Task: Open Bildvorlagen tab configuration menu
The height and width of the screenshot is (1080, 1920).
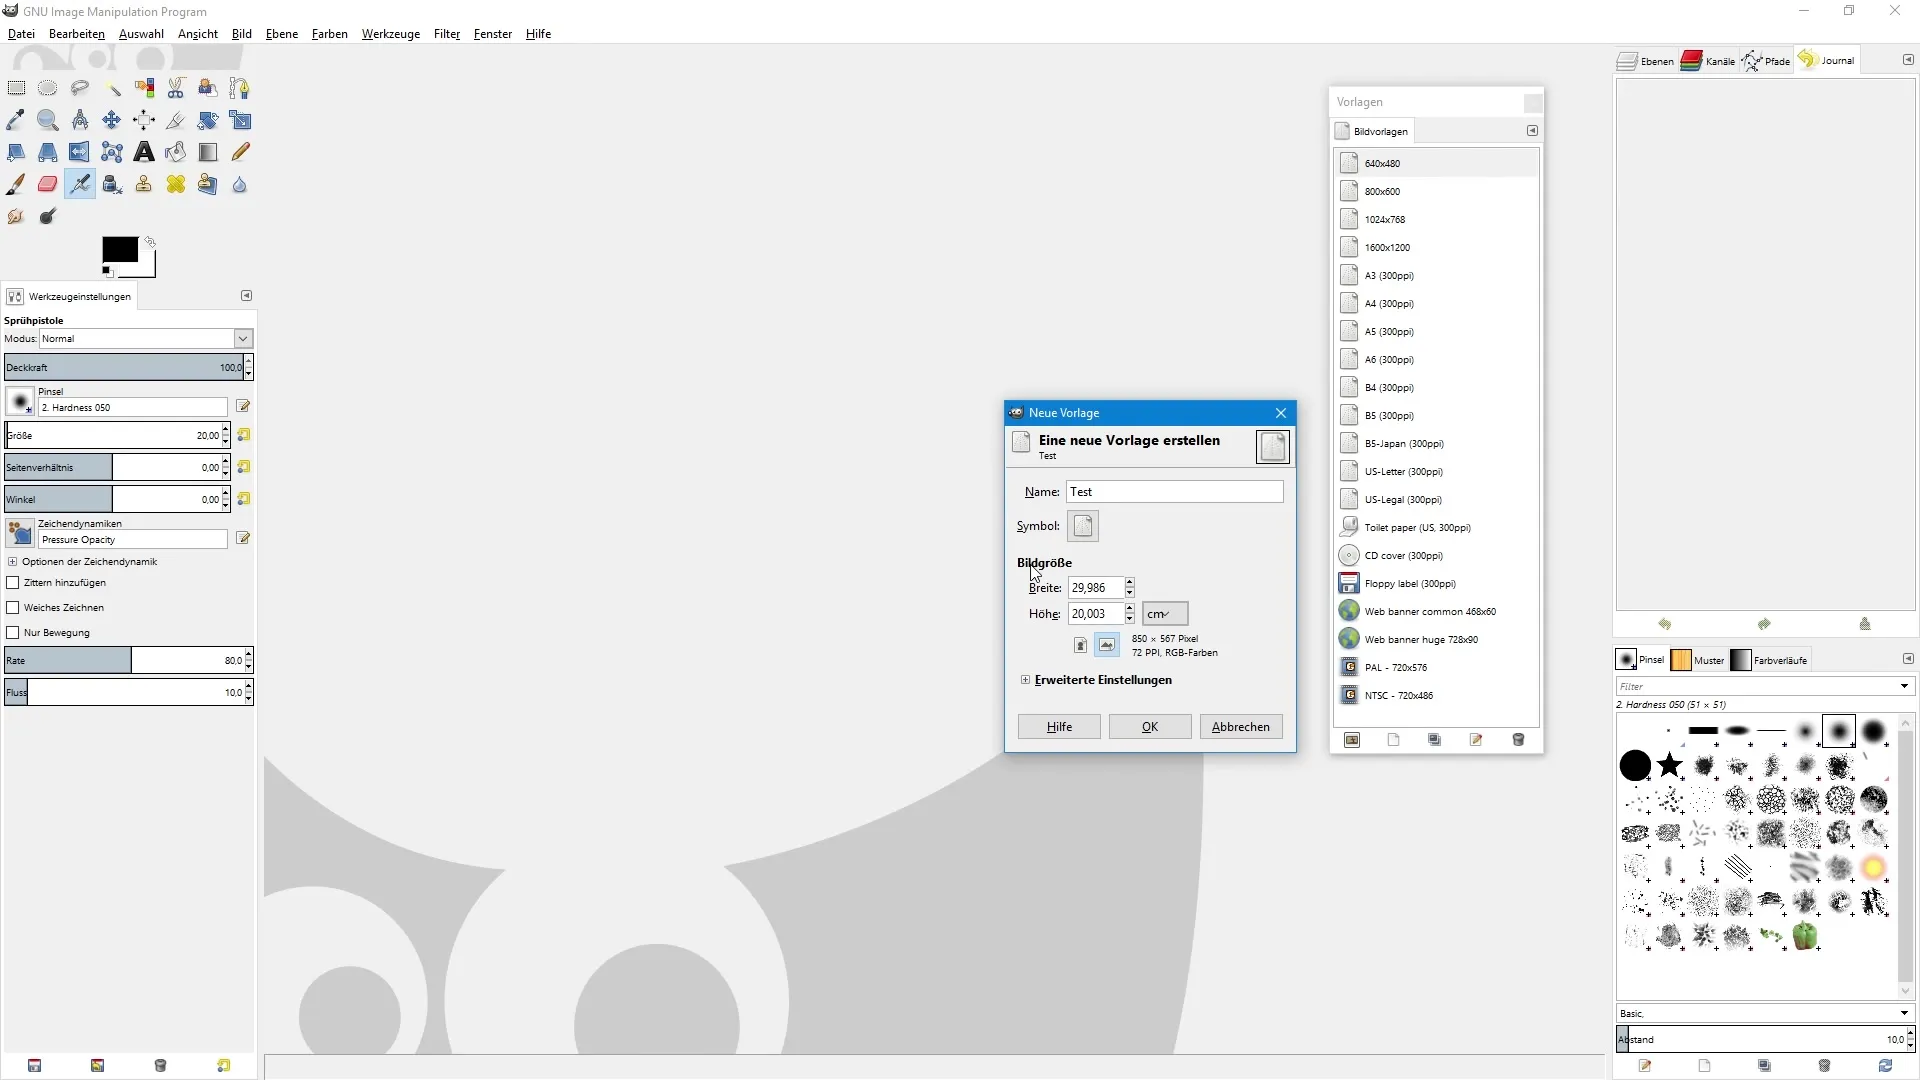Action: point(1532,131)
